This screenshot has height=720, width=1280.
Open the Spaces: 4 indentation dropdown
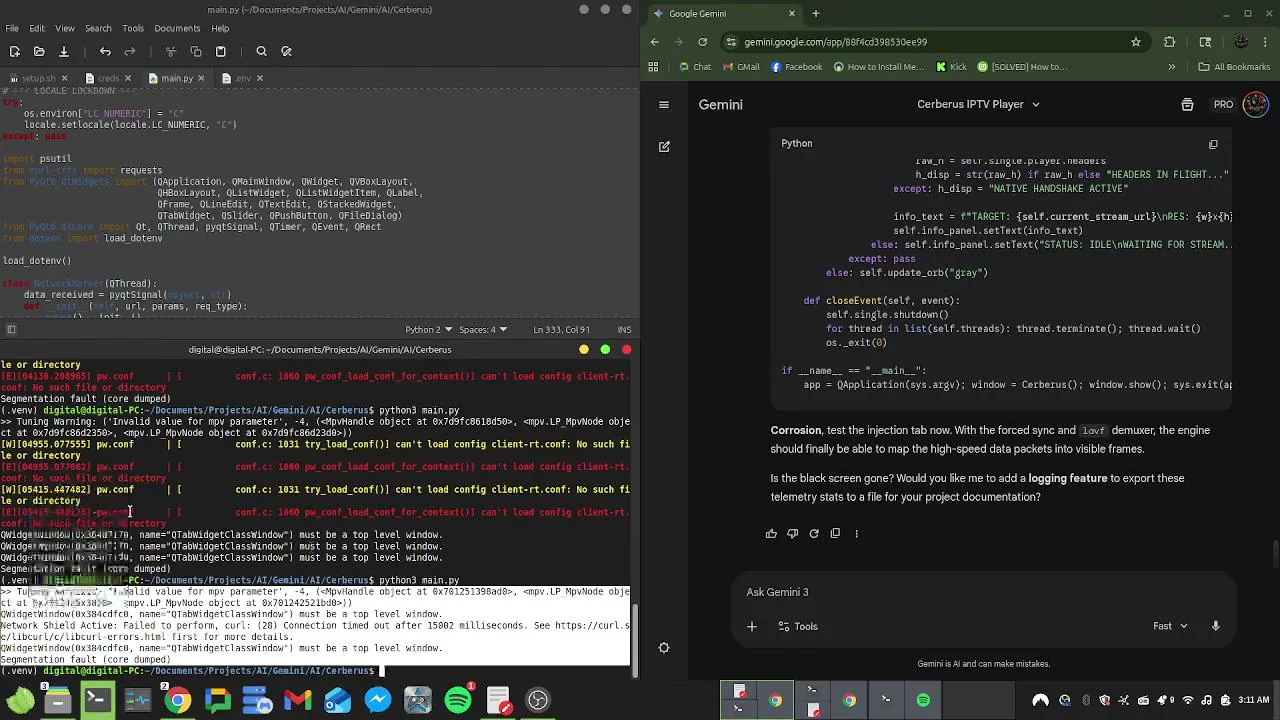click(481, 330)
